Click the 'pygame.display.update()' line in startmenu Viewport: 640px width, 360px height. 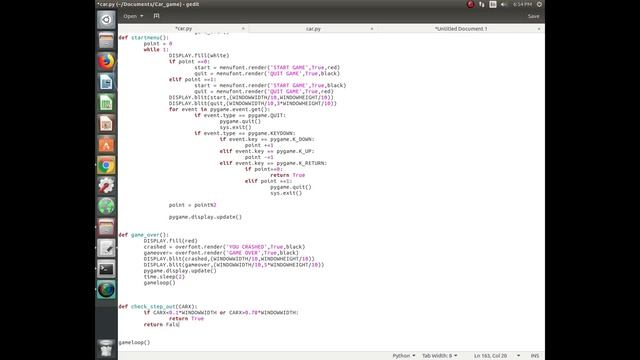click(x=205, y=217)
